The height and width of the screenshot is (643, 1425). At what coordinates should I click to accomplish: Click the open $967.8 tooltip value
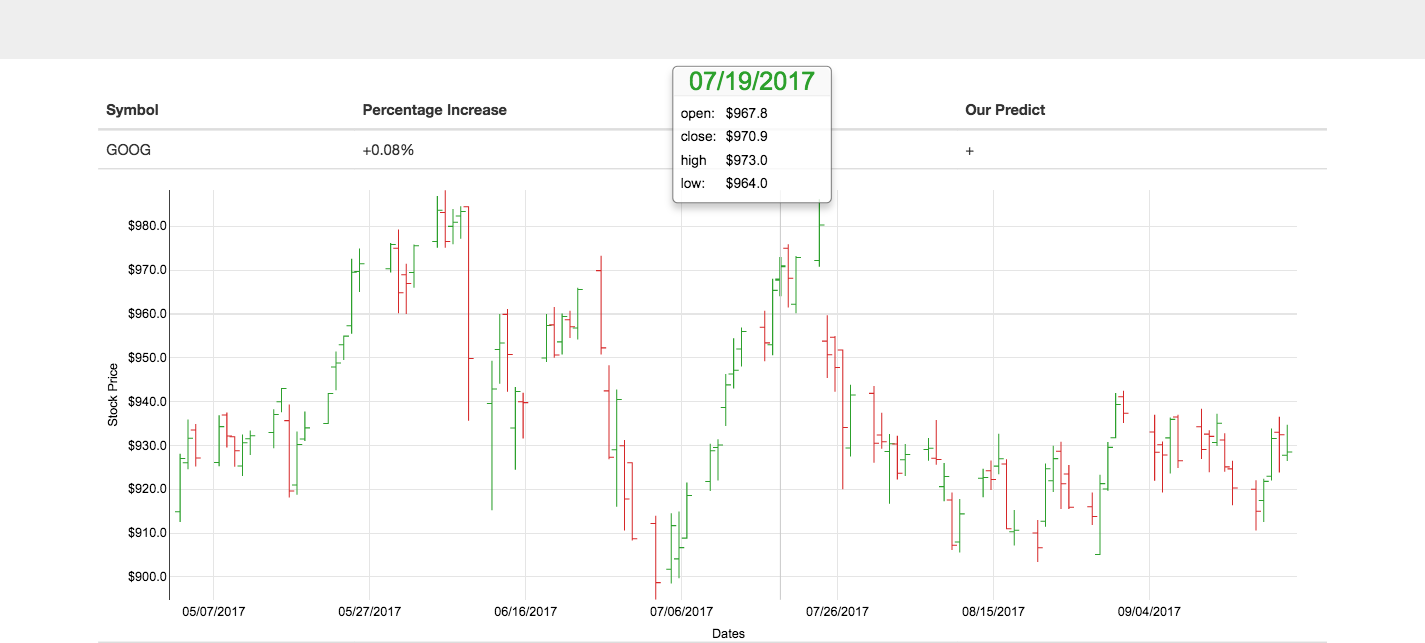[x=747, y=113]
